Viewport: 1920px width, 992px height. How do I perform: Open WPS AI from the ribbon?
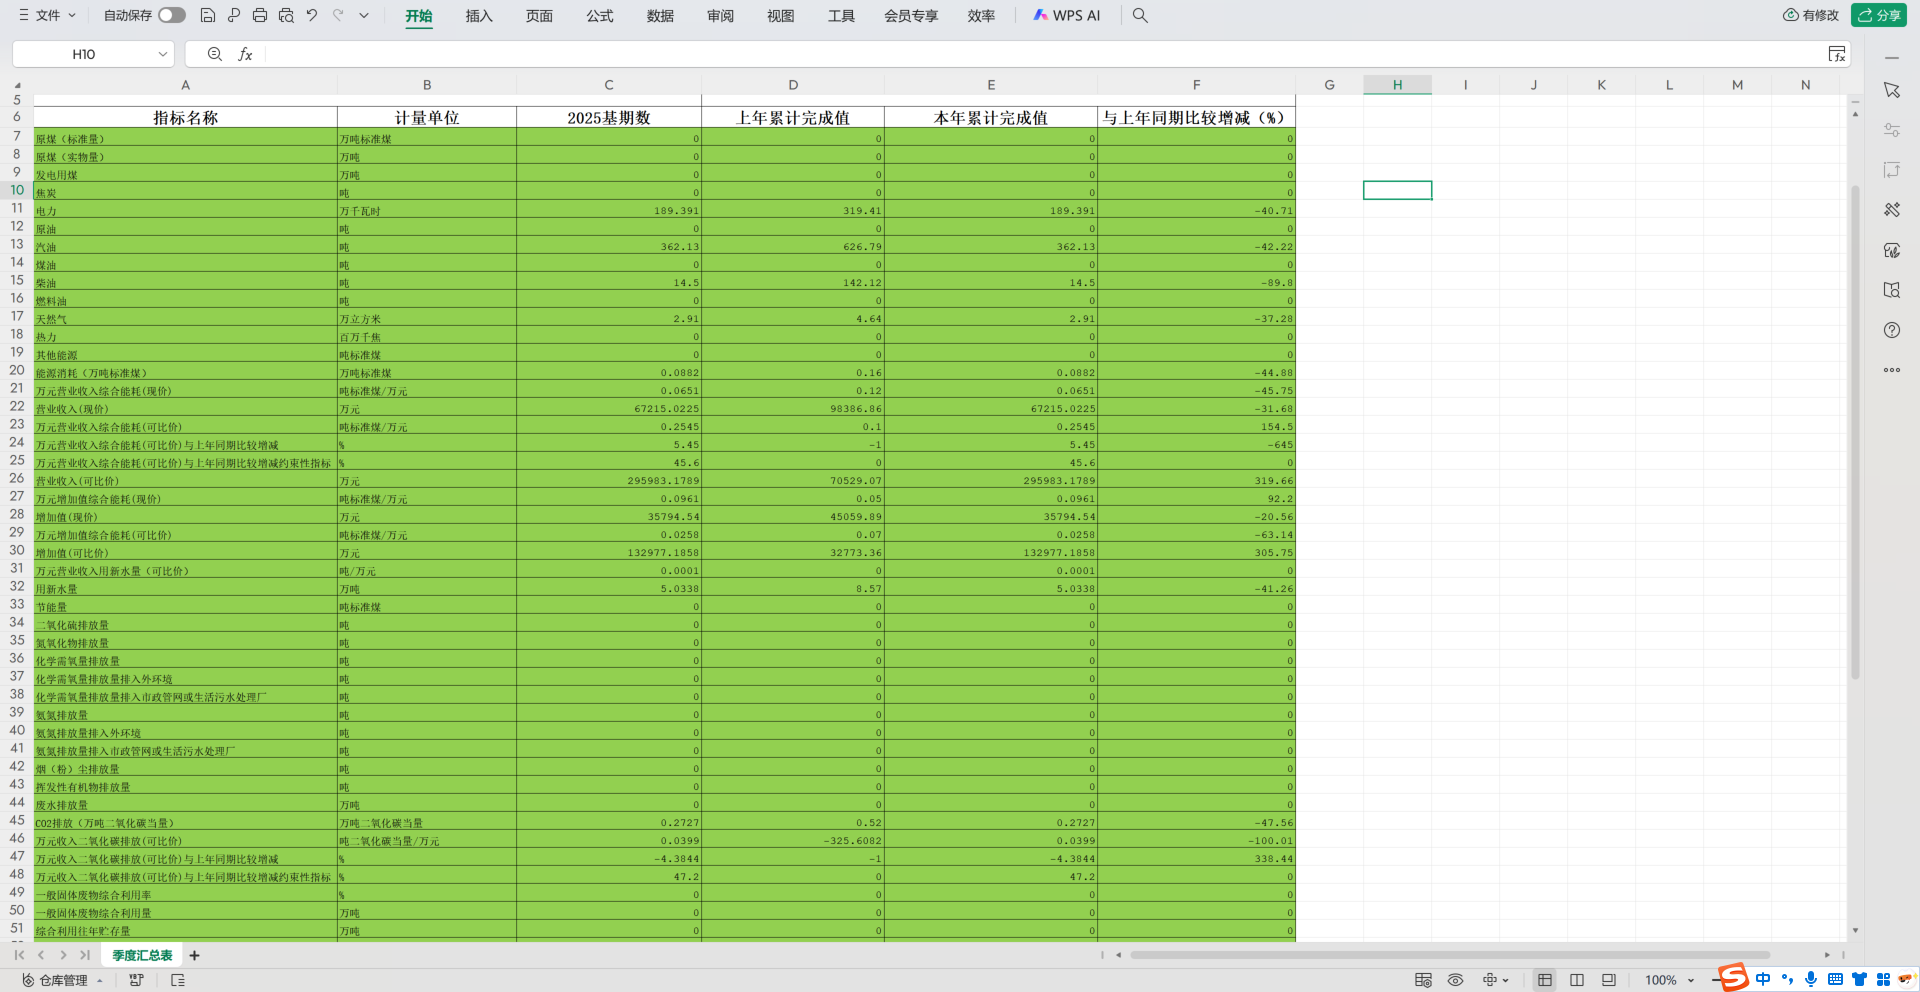[1066, 16]
